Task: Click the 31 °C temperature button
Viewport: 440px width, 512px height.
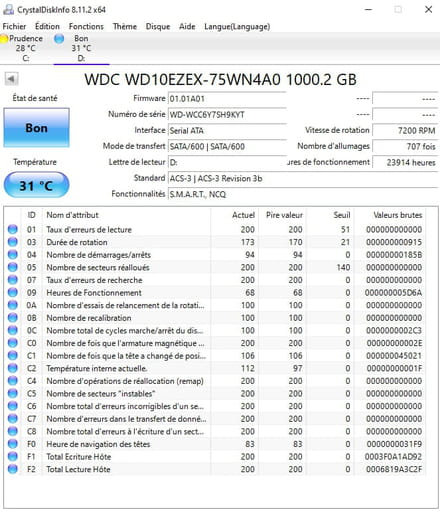Action: tap(36, 185)
